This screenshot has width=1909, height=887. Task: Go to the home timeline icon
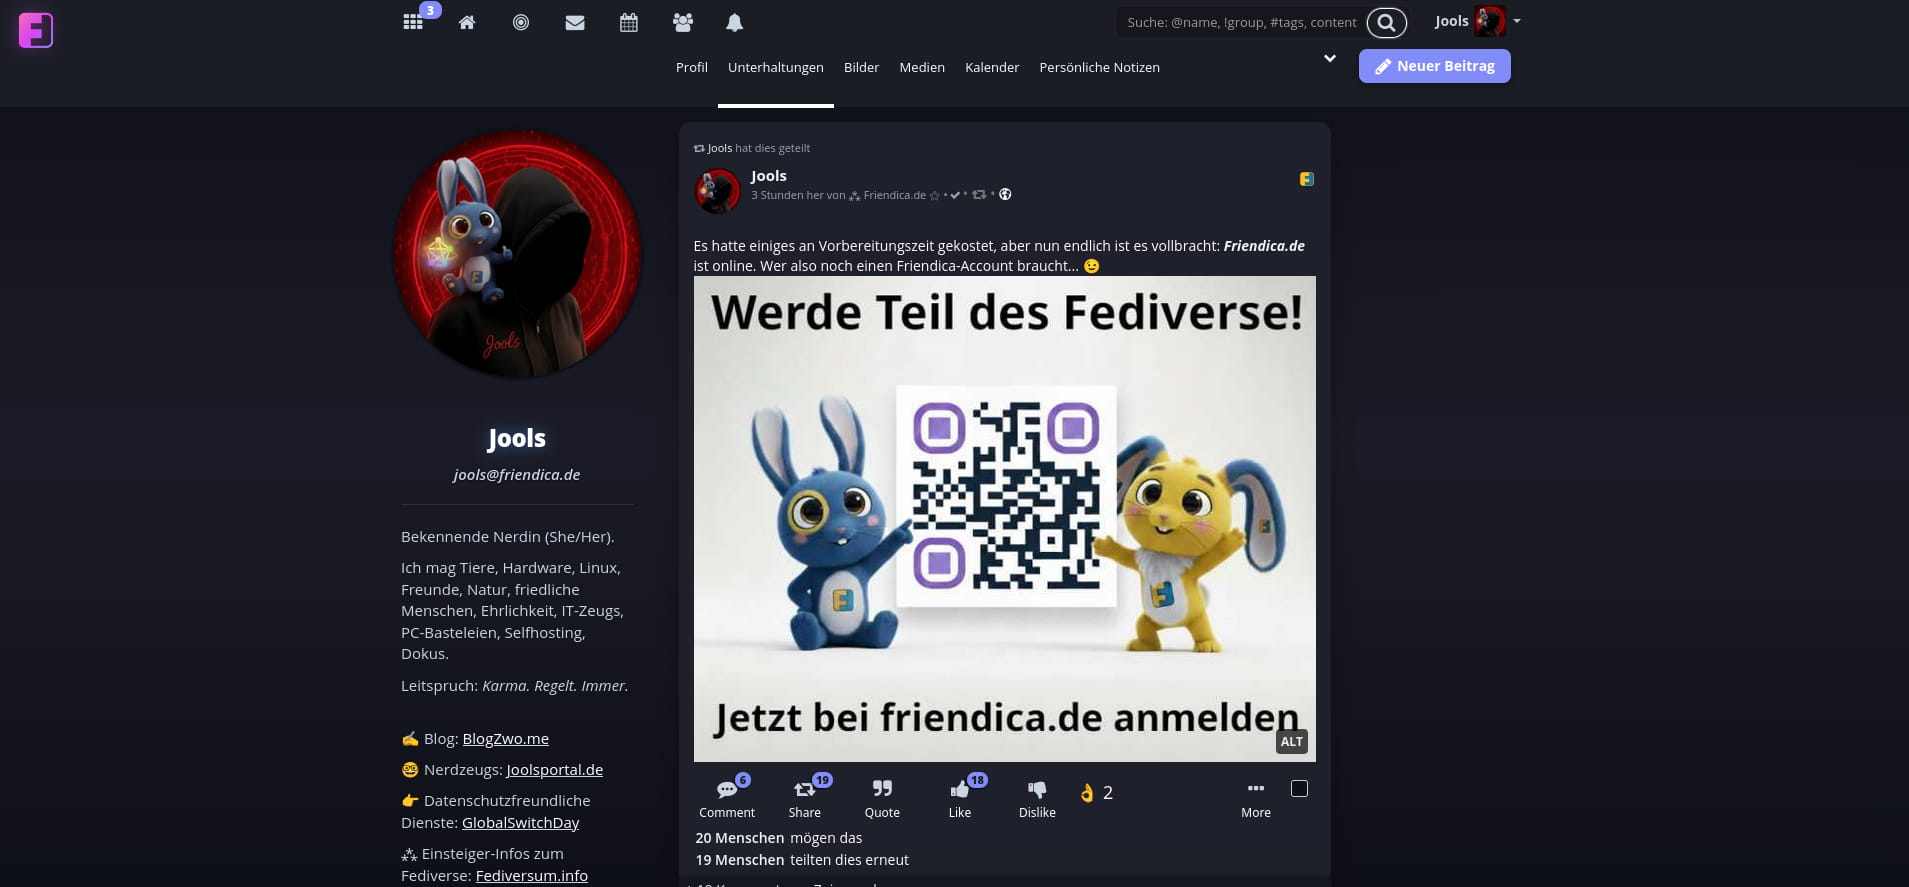467,22
